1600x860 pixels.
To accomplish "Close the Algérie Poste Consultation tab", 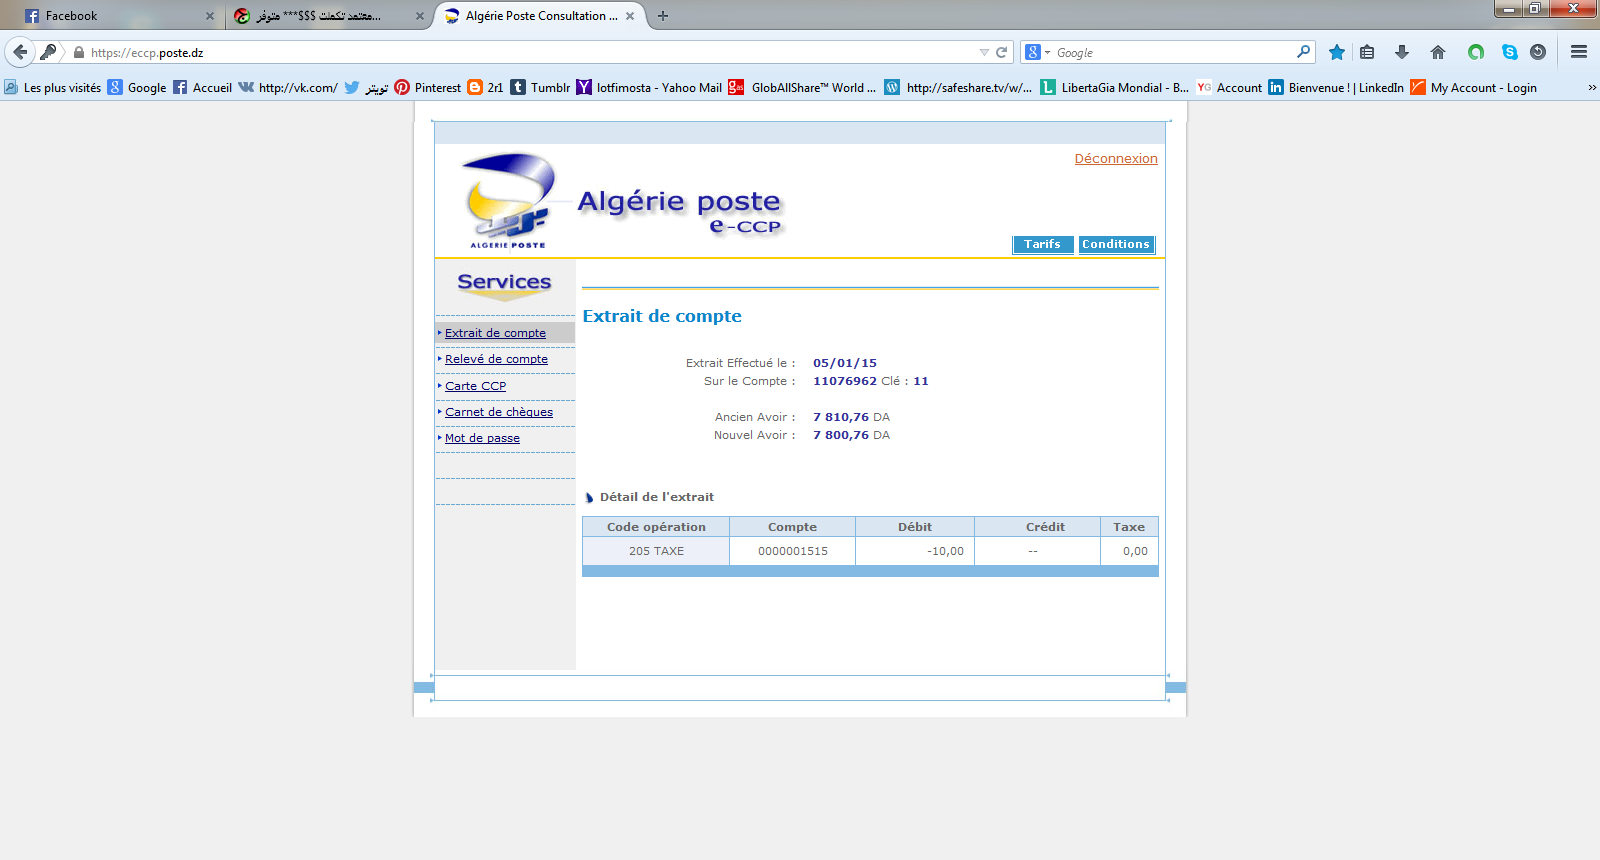I will click(x=630, y=16).
